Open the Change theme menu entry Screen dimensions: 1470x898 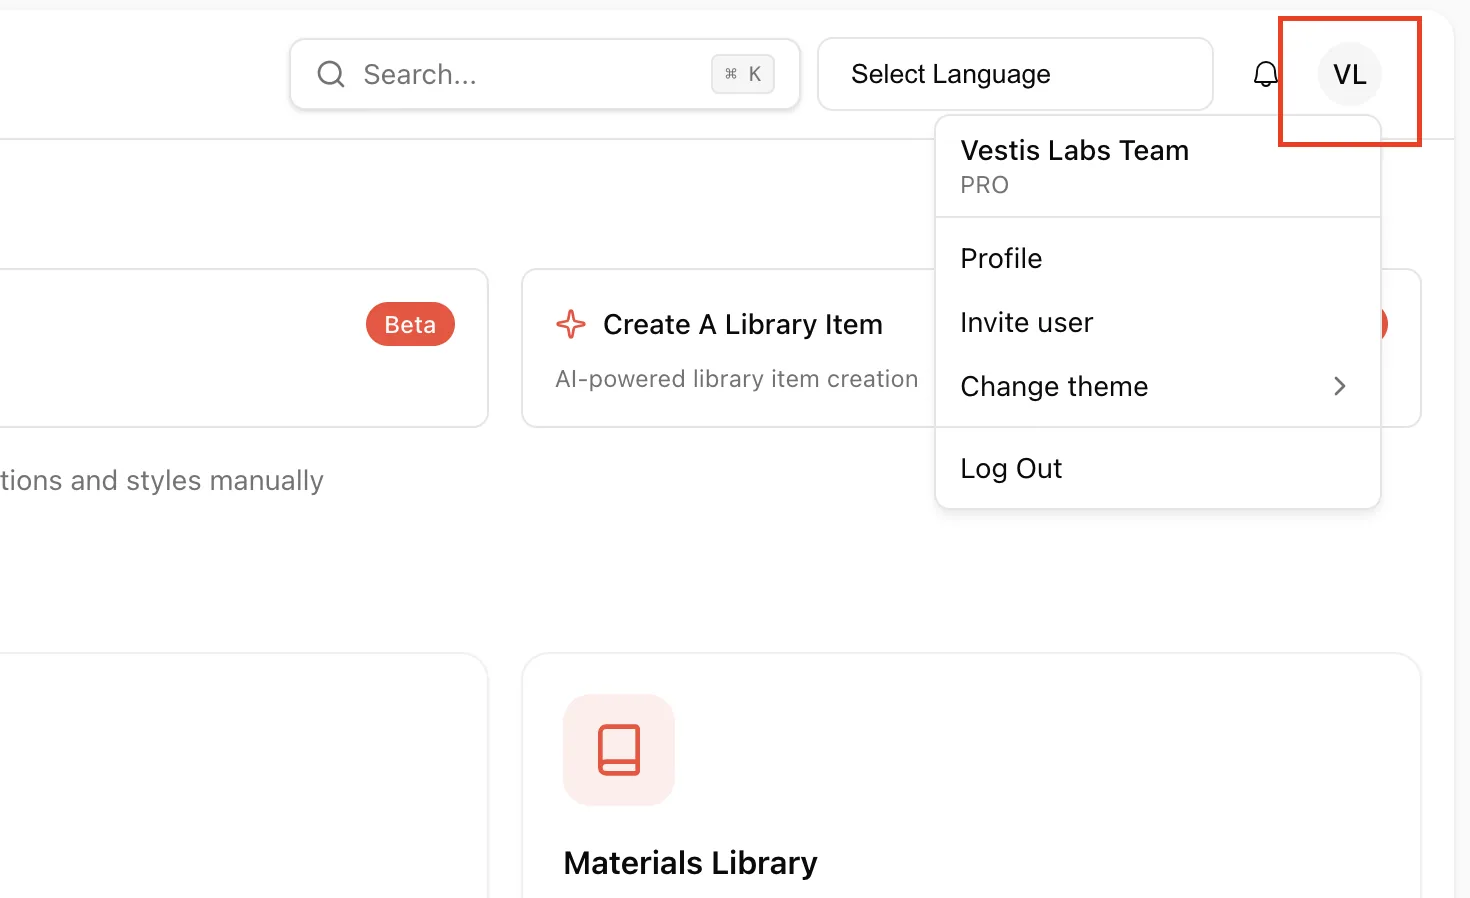click(1158, 386)
